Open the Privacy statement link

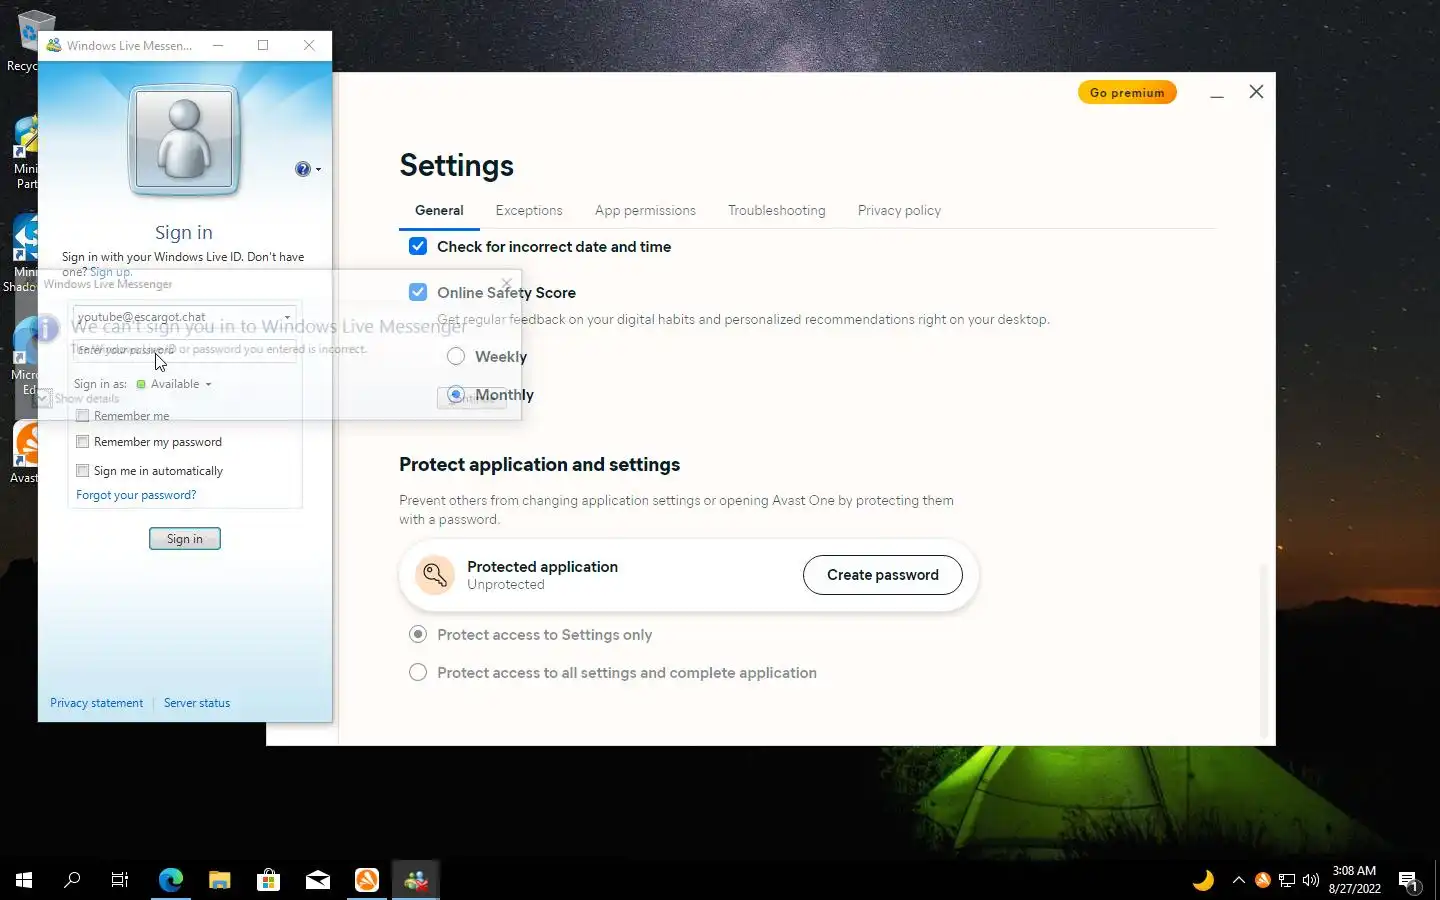97,703
